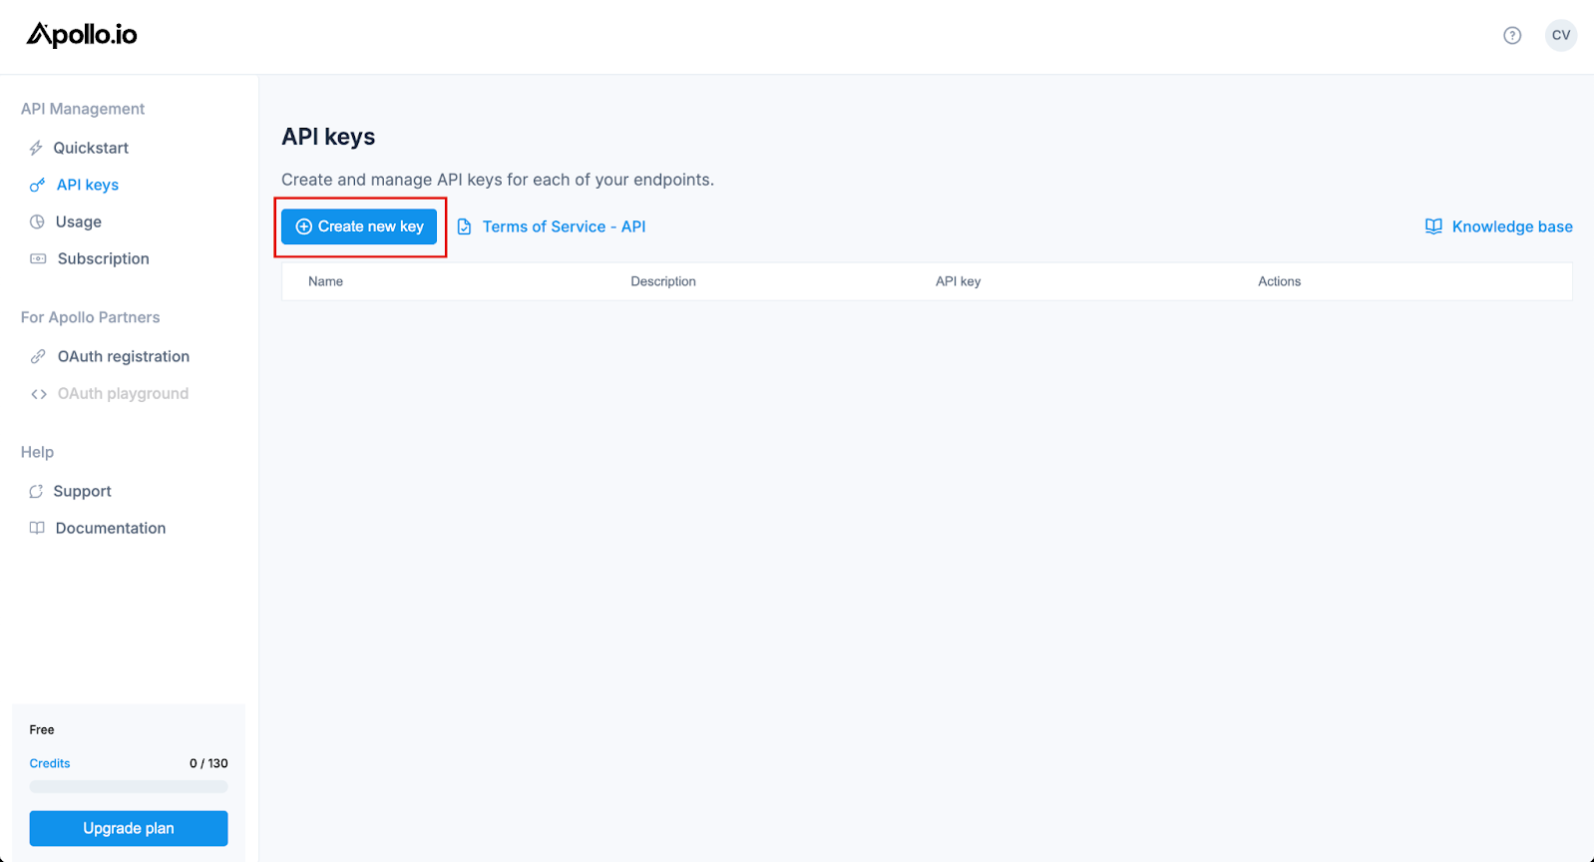This screenshot has width=1594, height=862.
Task: Click the Support icon in sidebar
Action: coord(36,491)
